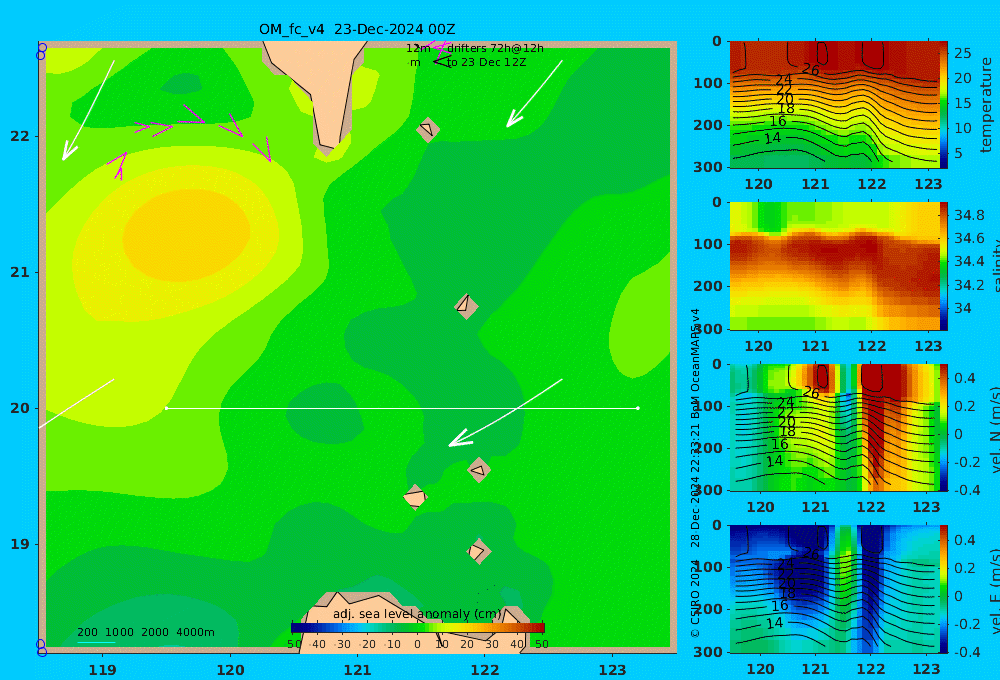Screen dimensions: 1000x680
Task: Click the '26' isotherm label in temperature panel
Action: pyautogui.click(x=811, y=70)
